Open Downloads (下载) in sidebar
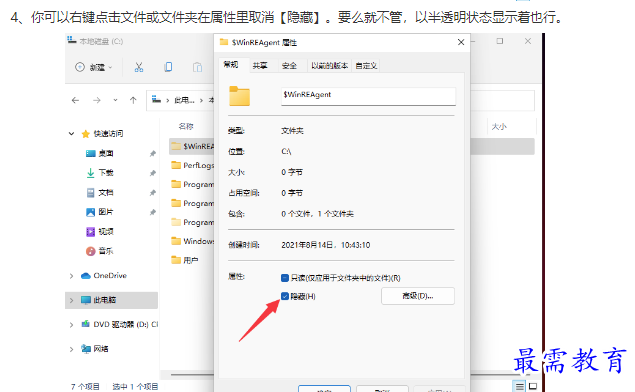 point(100,173)
